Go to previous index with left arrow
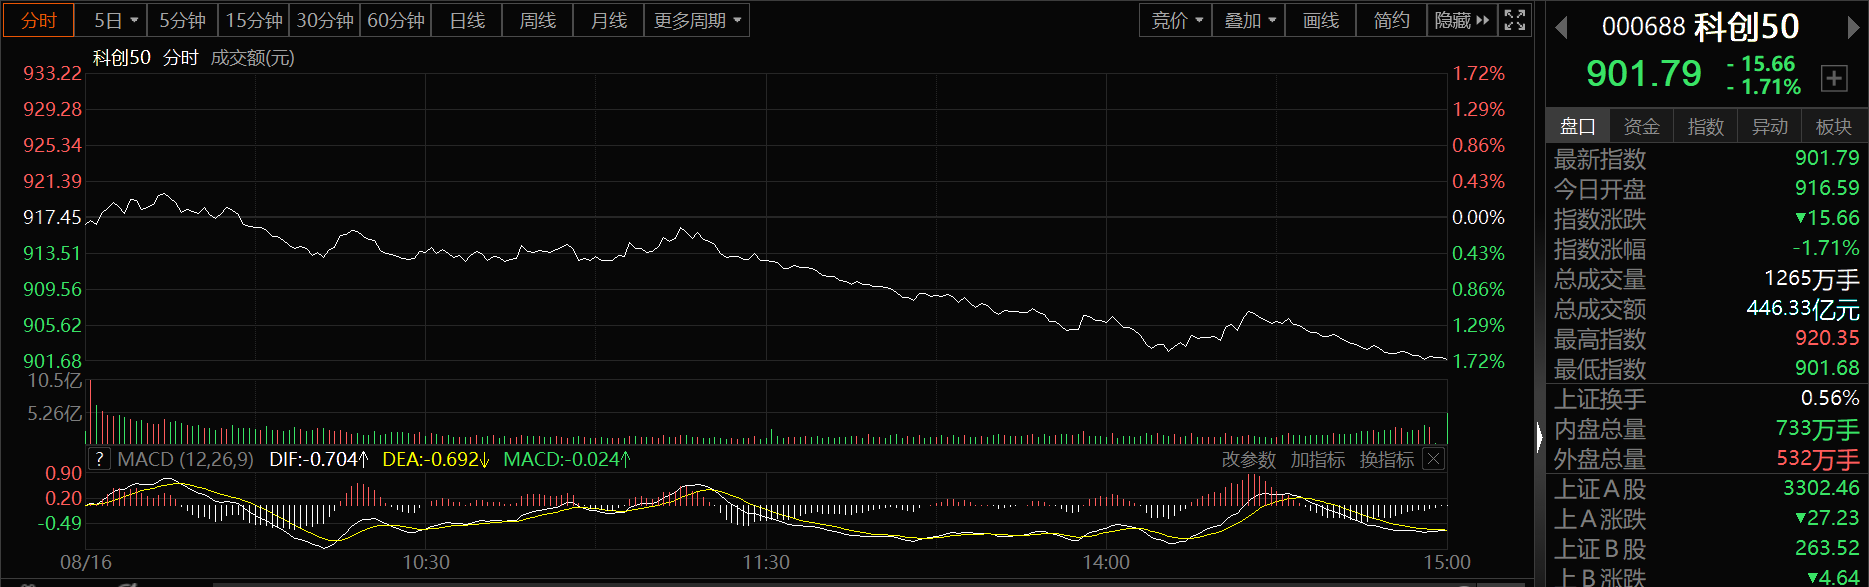 point(1561,28)
